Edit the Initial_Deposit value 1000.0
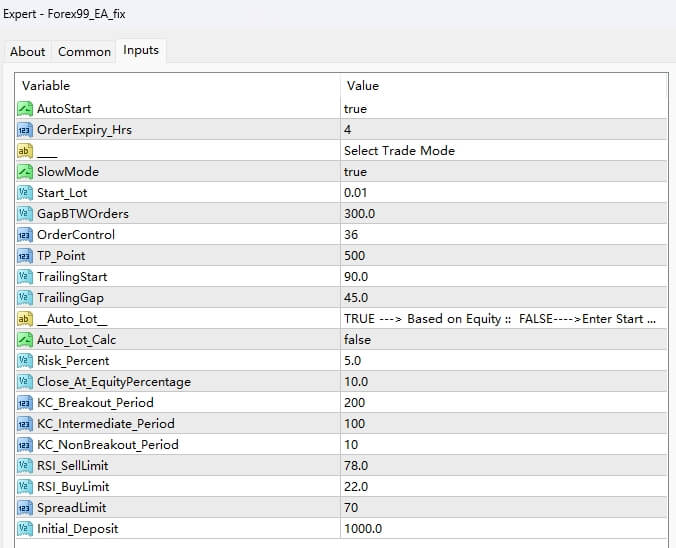 point(361,529)
